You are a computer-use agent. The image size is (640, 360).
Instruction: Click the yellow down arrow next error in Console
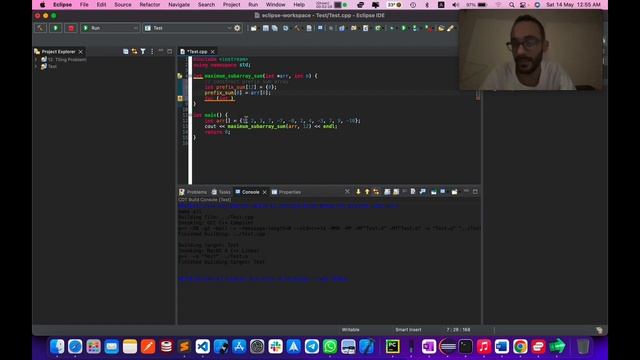tap(358, 192)
